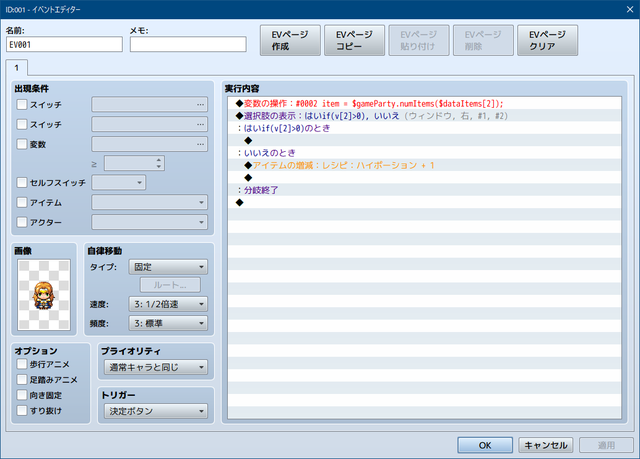Toggle the アクター condition checkbox
Screen dimensions: 640x459
click(22, 222)
